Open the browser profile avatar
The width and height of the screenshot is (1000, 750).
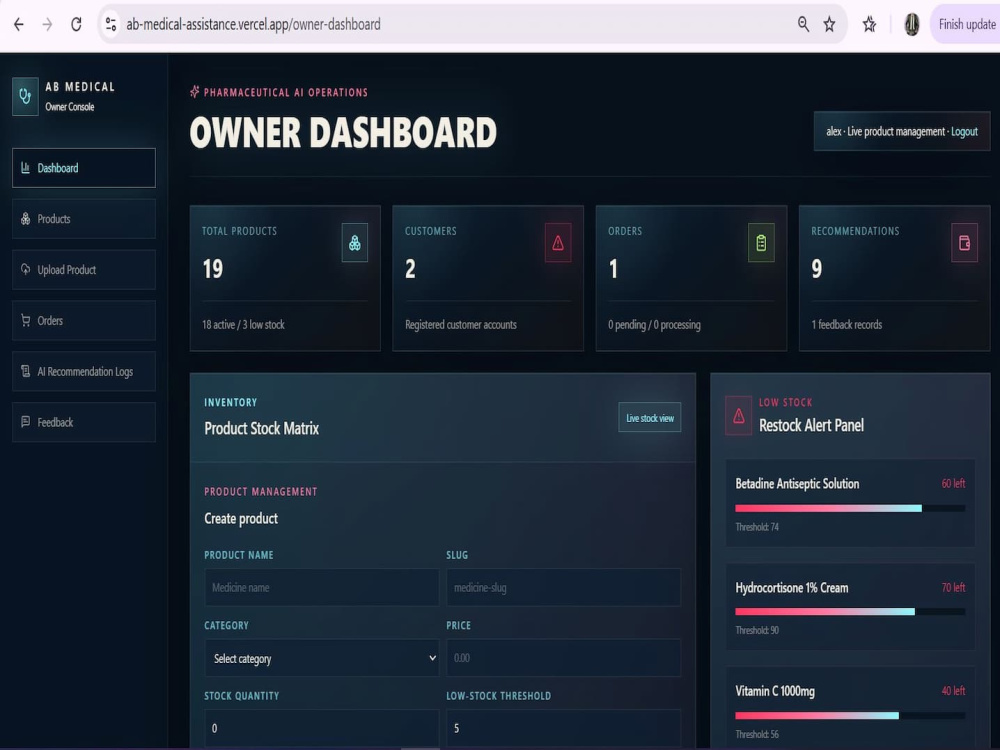click(912, 24)
